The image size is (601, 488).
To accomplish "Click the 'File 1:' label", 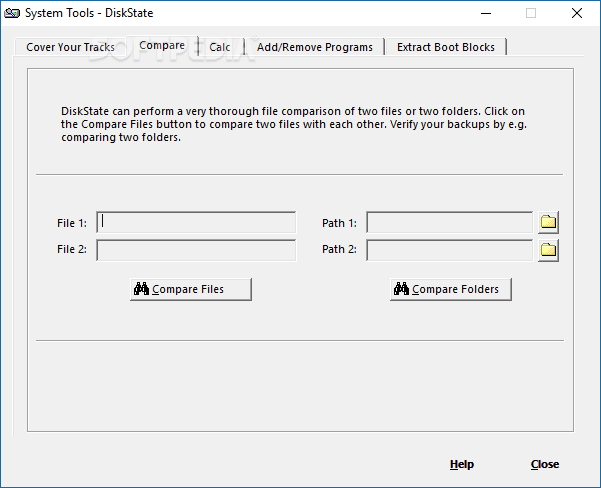I will point(72,223).
